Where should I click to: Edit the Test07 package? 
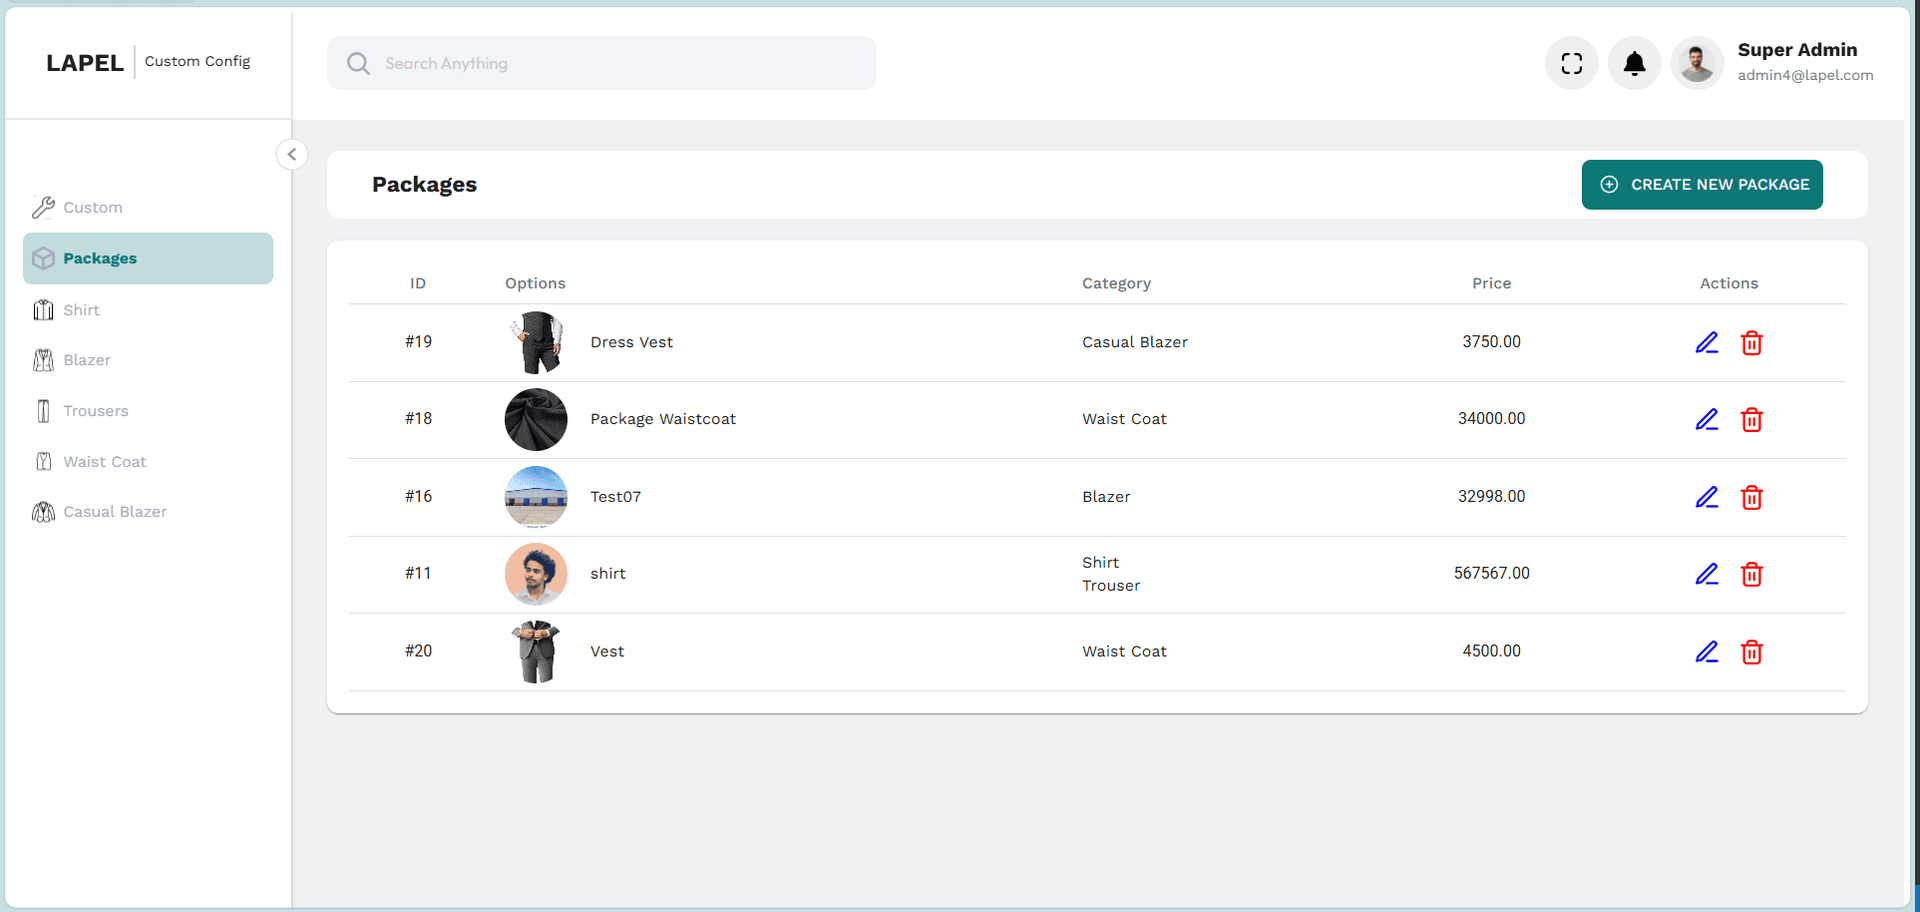pyautogui.click(x=1707, y=497)
